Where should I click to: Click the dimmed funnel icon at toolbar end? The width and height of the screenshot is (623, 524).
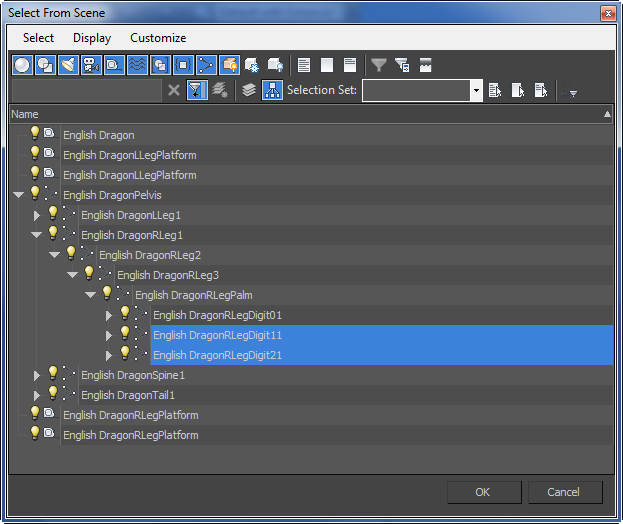[x=570, y=91]
